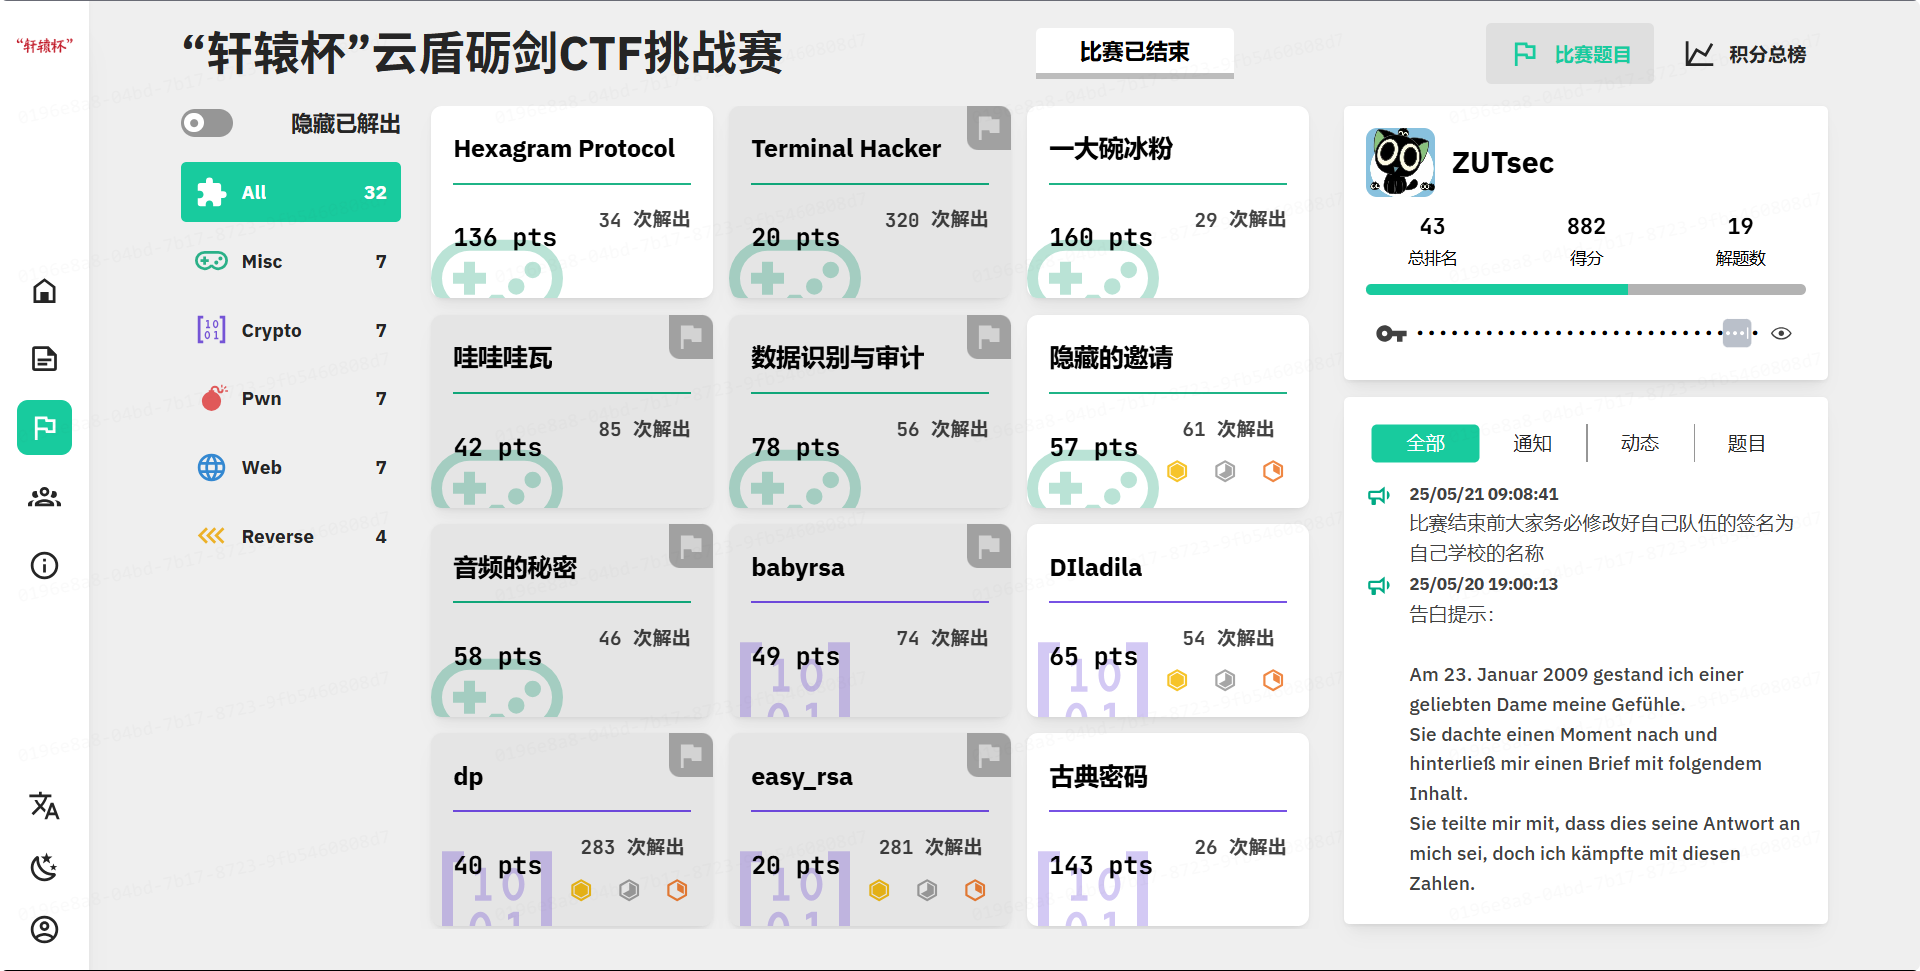The image size is (1920, 971).
Task: Open the 积分总榜 scoreboard
Action: tap(1746, 54)
